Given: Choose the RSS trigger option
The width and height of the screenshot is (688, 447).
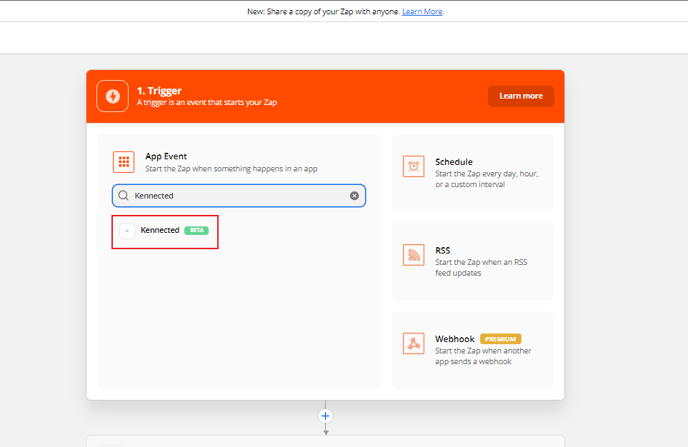Looking at the screenshot, I should tap(472, 261).
